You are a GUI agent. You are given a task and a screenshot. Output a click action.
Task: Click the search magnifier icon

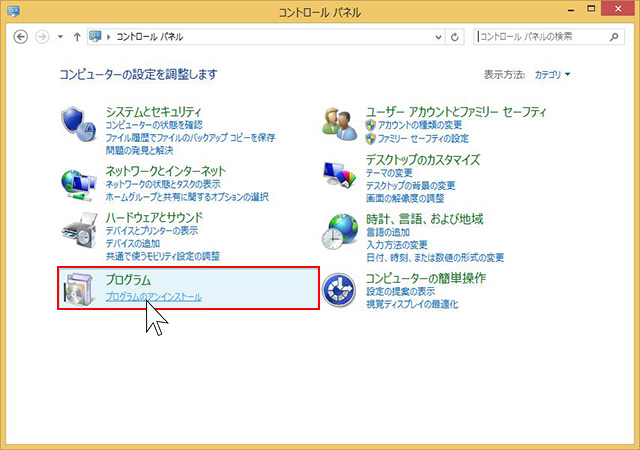coord(614,37)
